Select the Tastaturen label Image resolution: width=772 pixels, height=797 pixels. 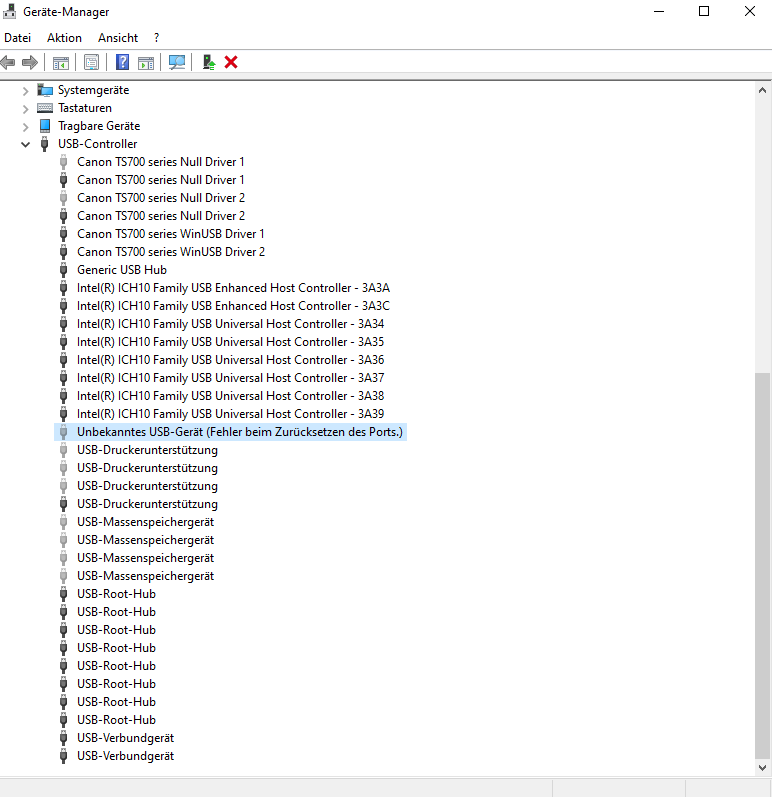click(x=85, y=108)
